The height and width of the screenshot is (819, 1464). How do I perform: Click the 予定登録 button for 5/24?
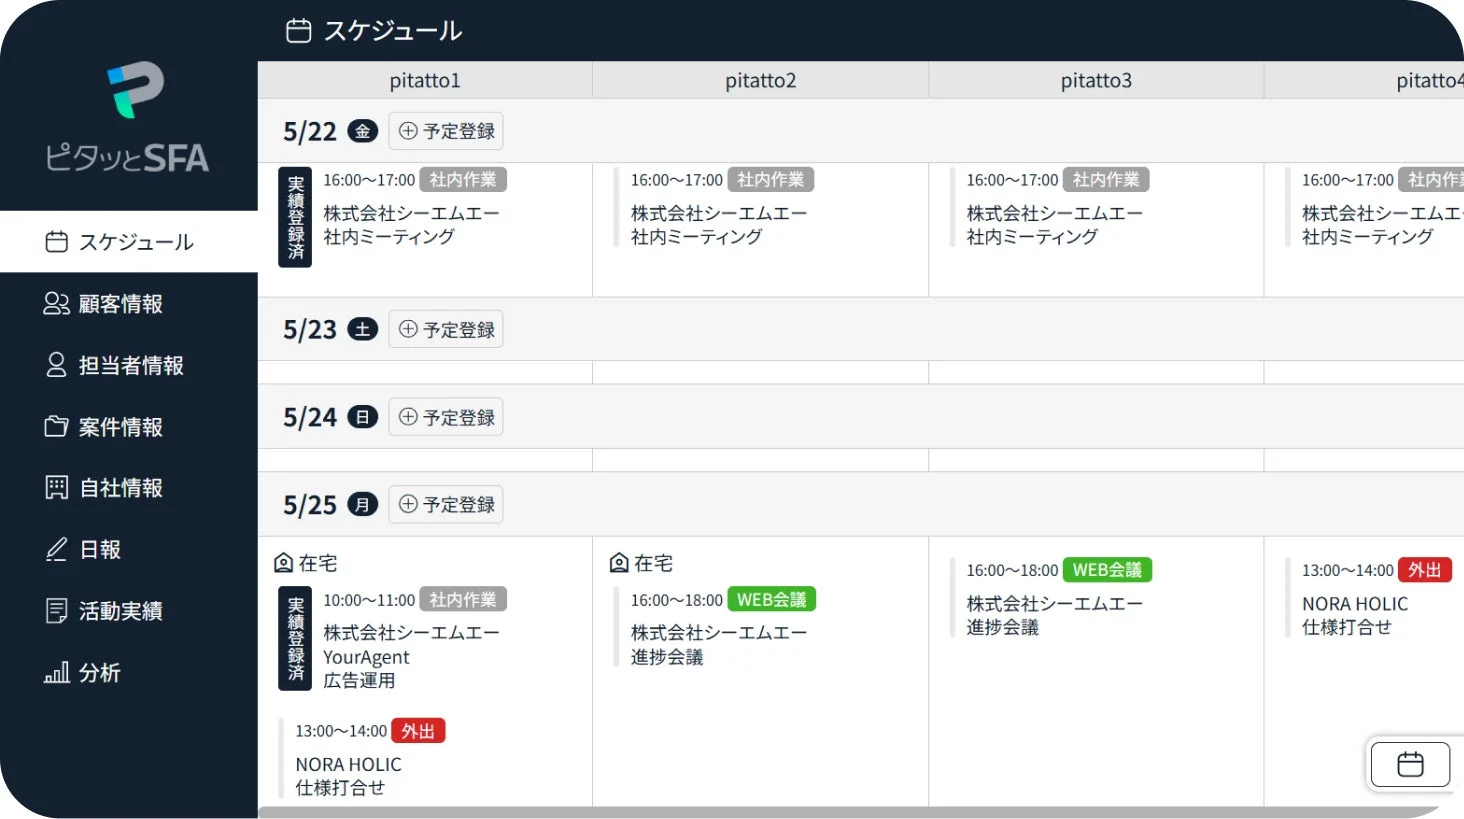pos(446,417)
